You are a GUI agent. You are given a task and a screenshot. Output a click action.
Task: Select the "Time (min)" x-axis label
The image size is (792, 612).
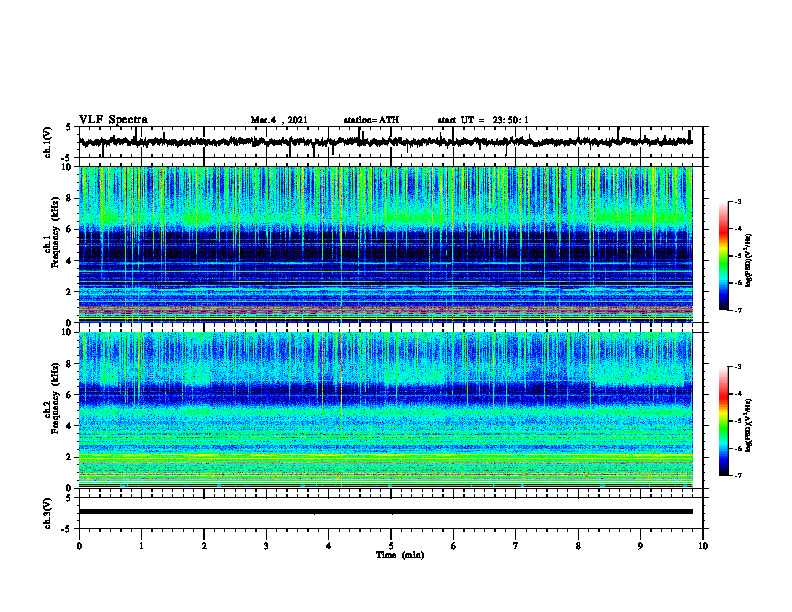[400, 555]
